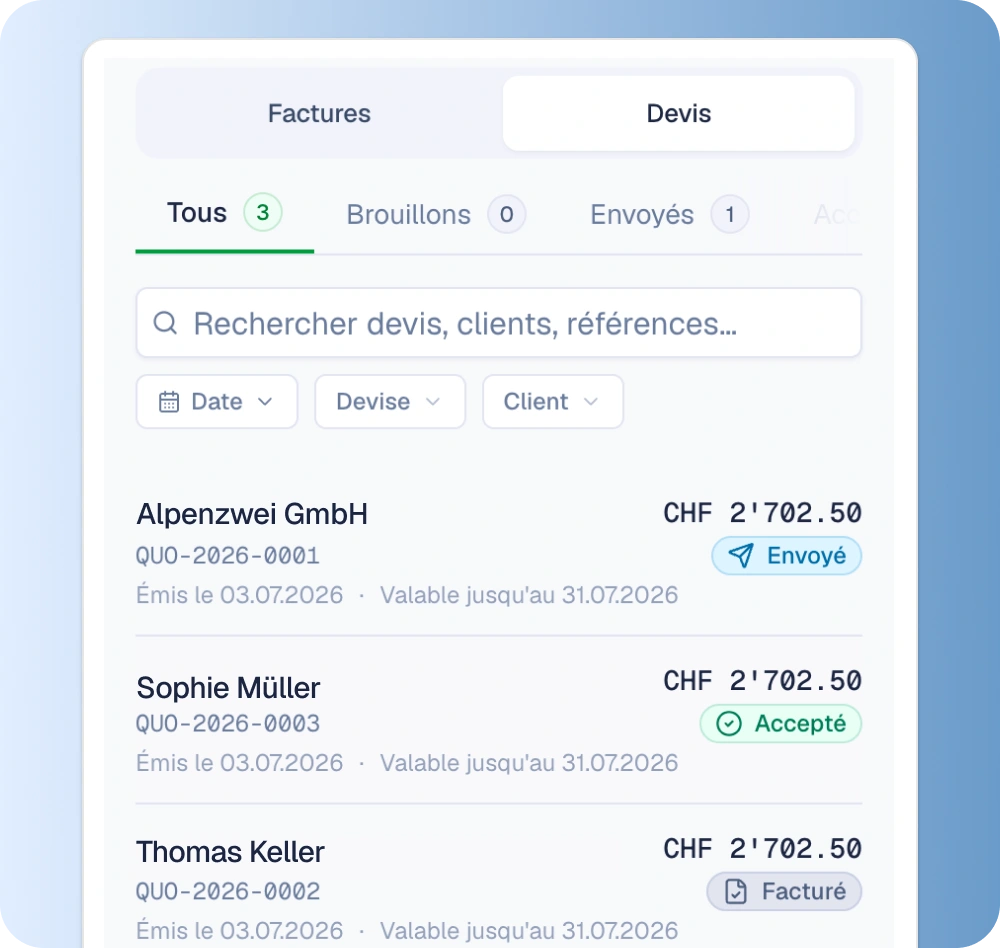Viewport: 1000px width, 948px height.
Task: Expand the Client filter dropdown
Action: point(553,401)
